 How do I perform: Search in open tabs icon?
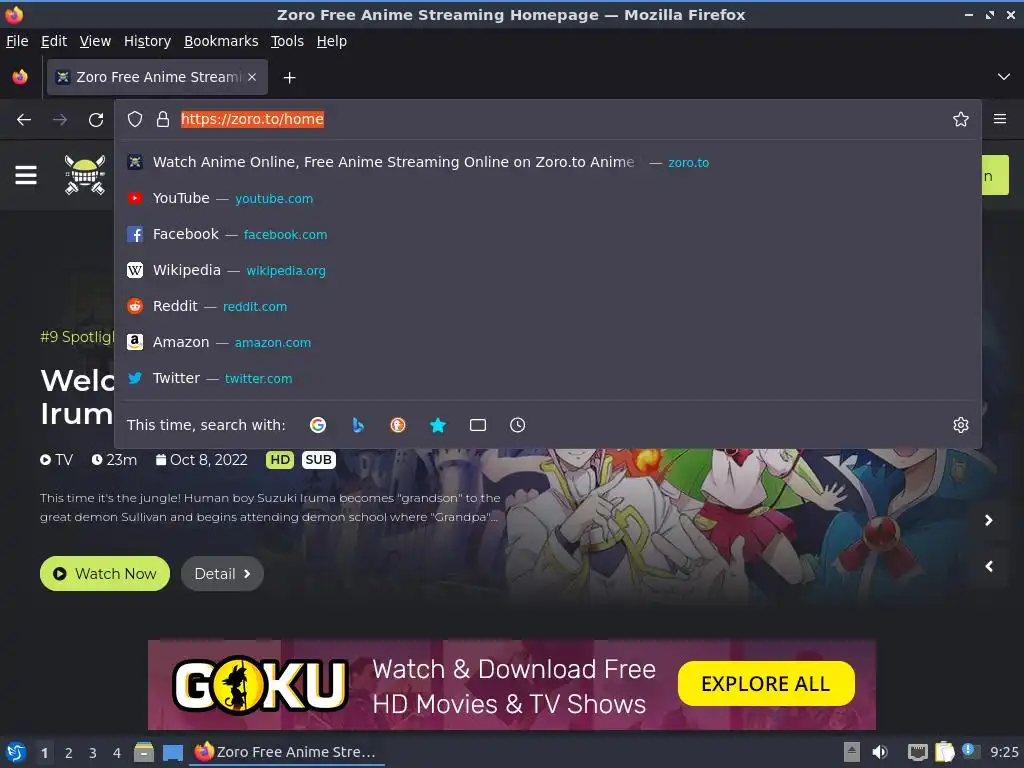click(x=477, y=425)
